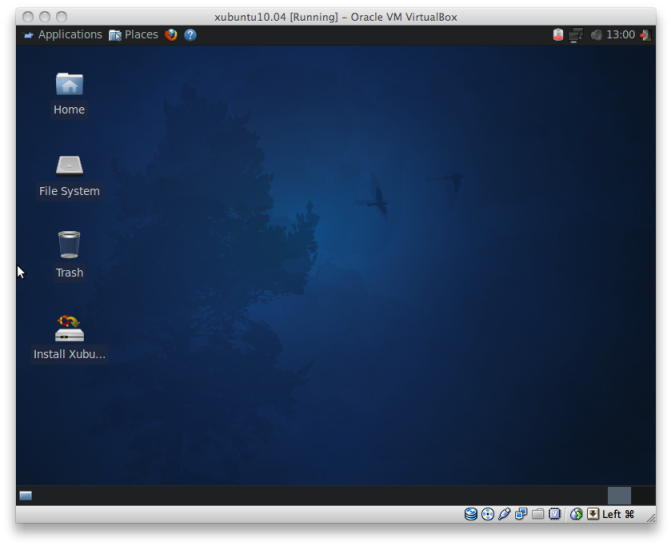Click the Left ⌘ host key label
This screenshot has height=546, width=671.
pos(618,514)
